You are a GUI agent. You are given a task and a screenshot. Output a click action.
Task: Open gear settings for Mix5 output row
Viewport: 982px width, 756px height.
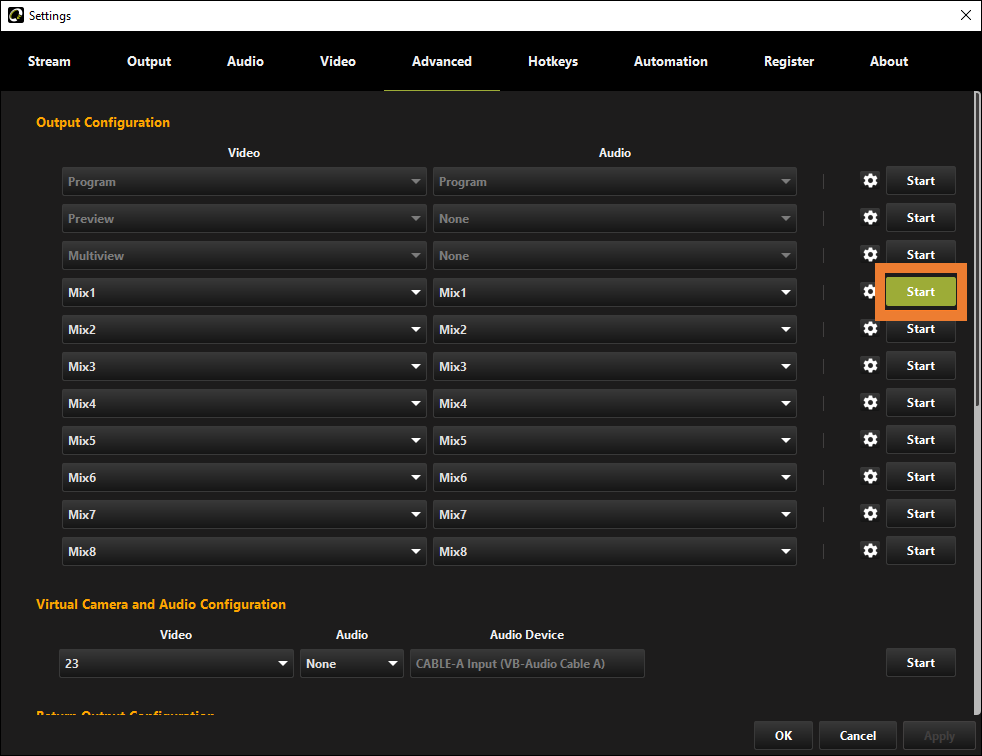pos(870,440)
